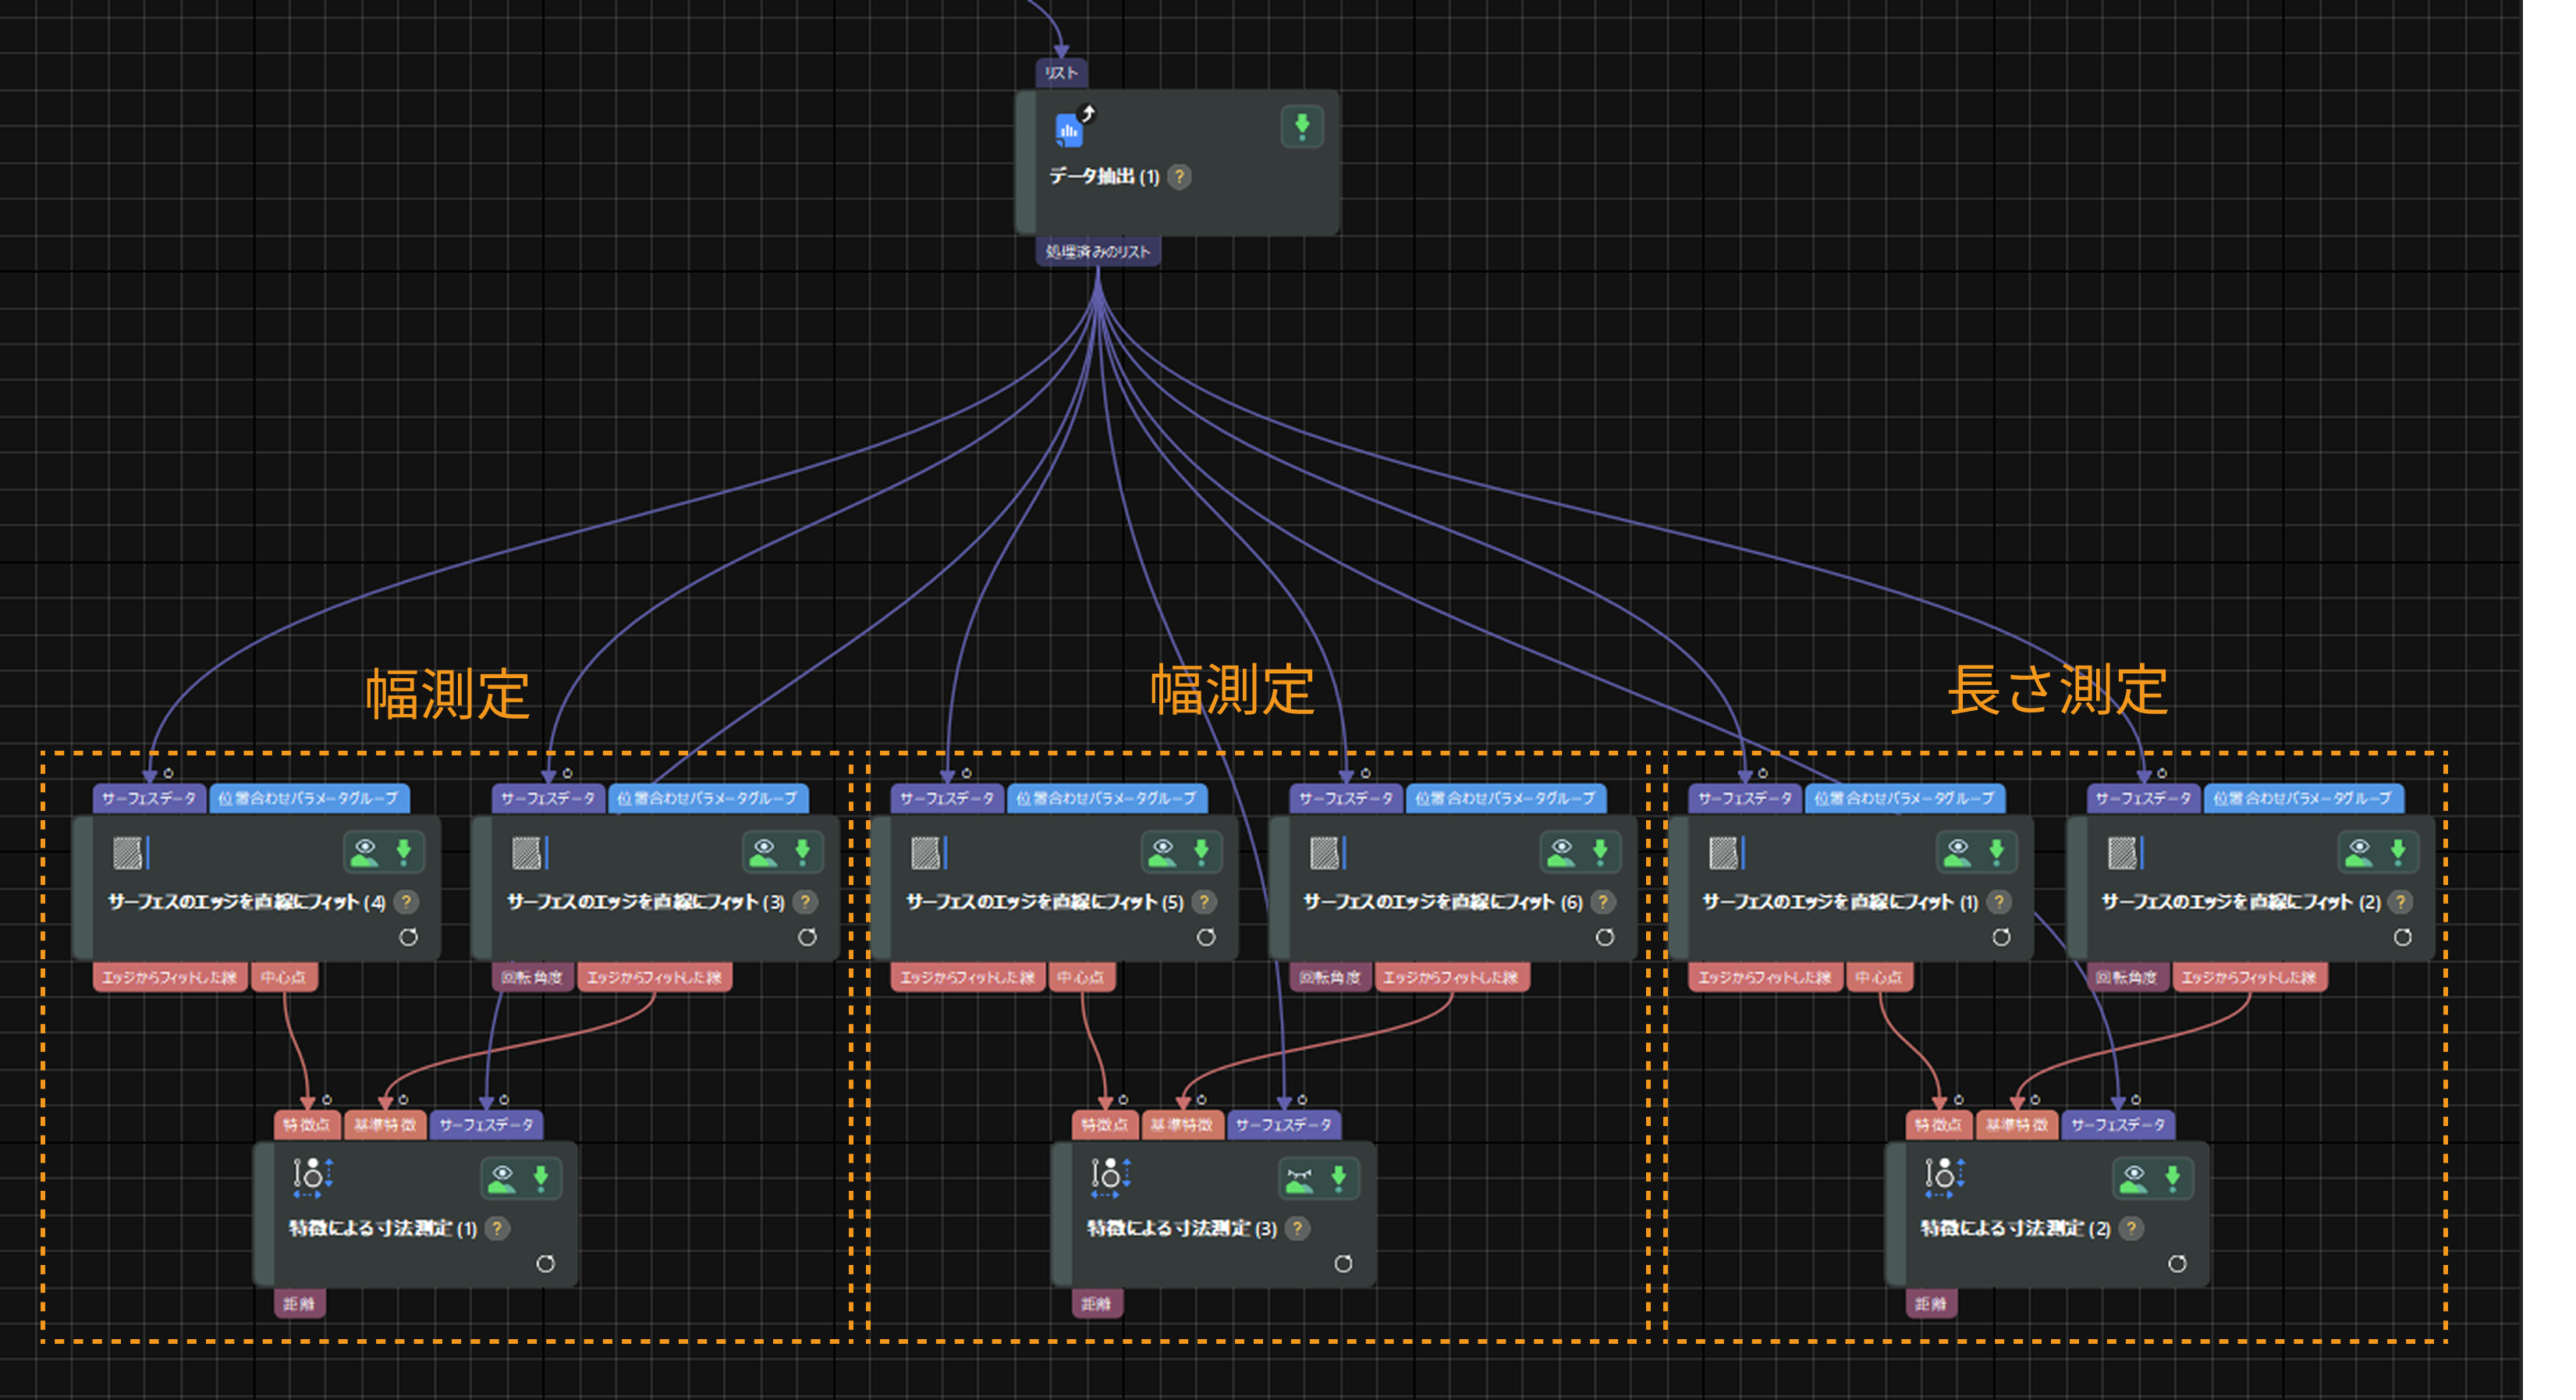This screenshot has width=2576, height=1400.
Task: Toggle visualization on 特徴による寸法測定 (3) step
Action: (1299, 1179)
